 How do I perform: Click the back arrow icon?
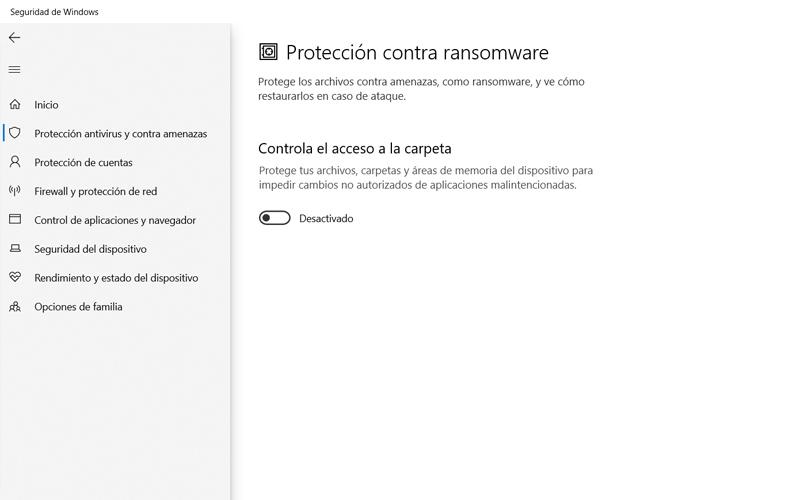[x=14, y=38]
